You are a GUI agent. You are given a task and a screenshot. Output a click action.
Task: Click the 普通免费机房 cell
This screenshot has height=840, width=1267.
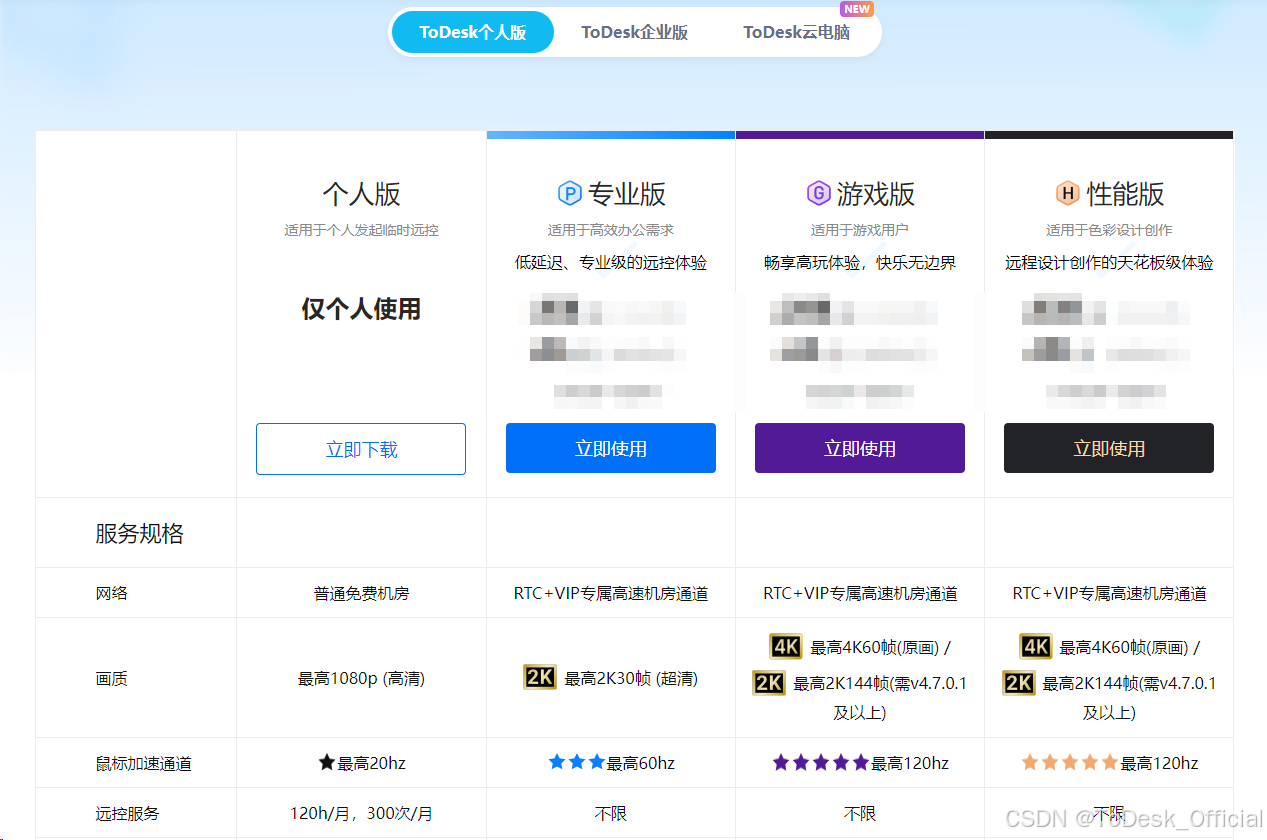(361, 593)
